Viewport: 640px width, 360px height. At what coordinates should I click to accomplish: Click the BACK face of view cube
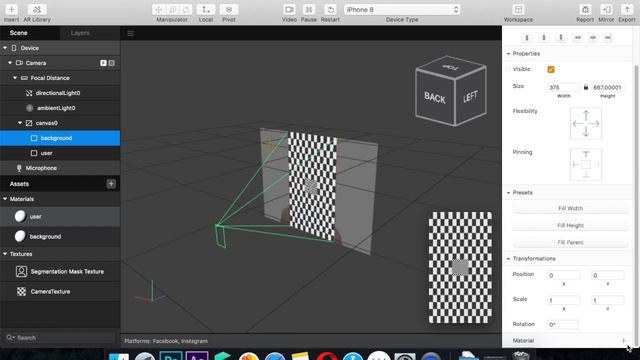click(435, 98)
